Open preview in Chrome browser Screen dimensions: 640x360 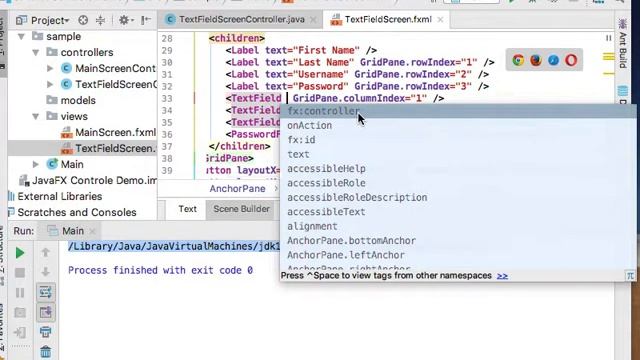(x=518, y=60)
